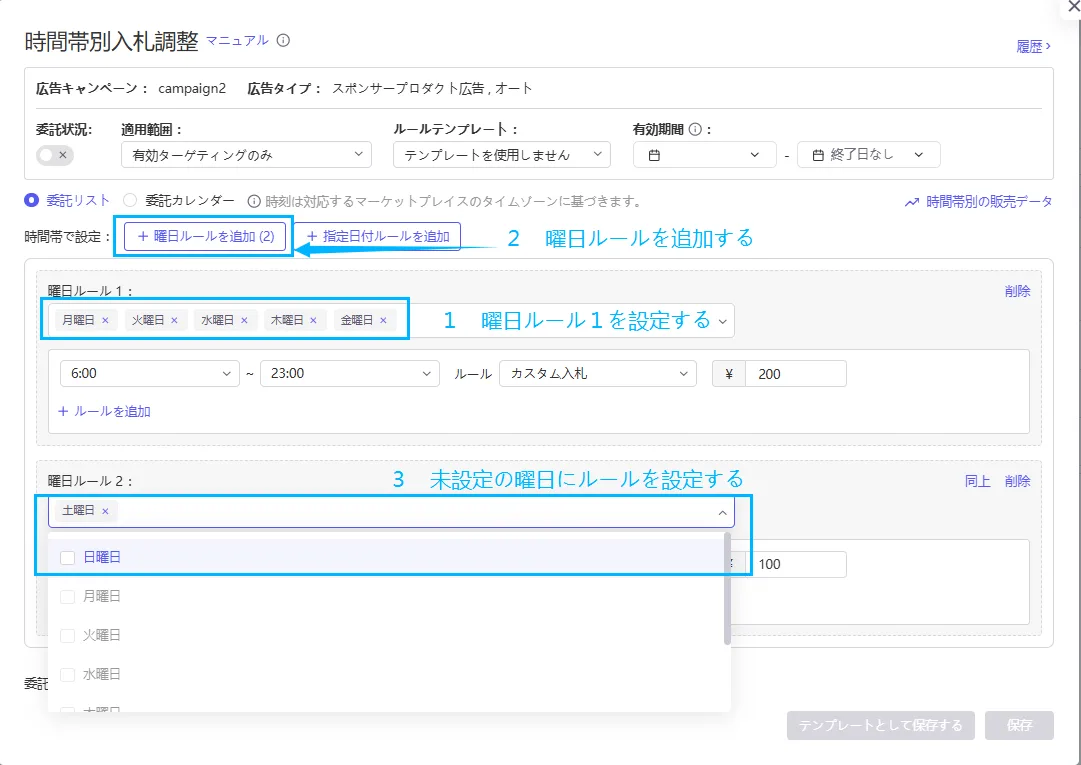Check the 日曜日 checkbox
Viewport: 1081px width, 765px height.
[68, 558]
